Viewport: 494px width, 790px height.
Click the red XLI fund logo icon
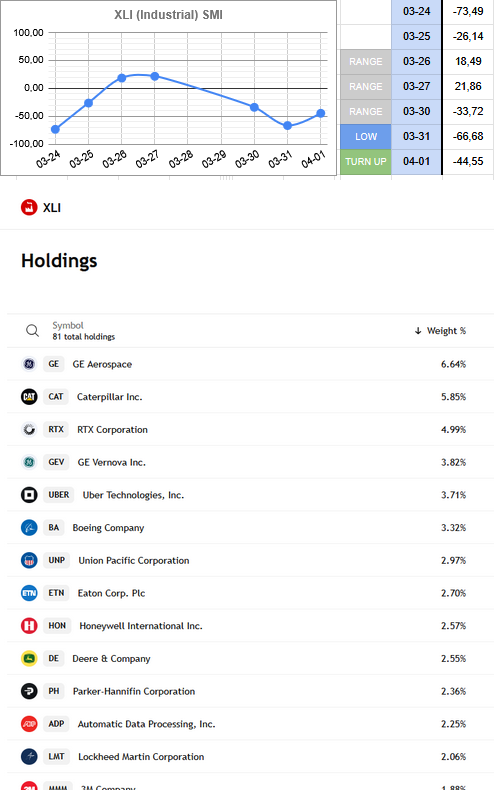pos(29,207)
